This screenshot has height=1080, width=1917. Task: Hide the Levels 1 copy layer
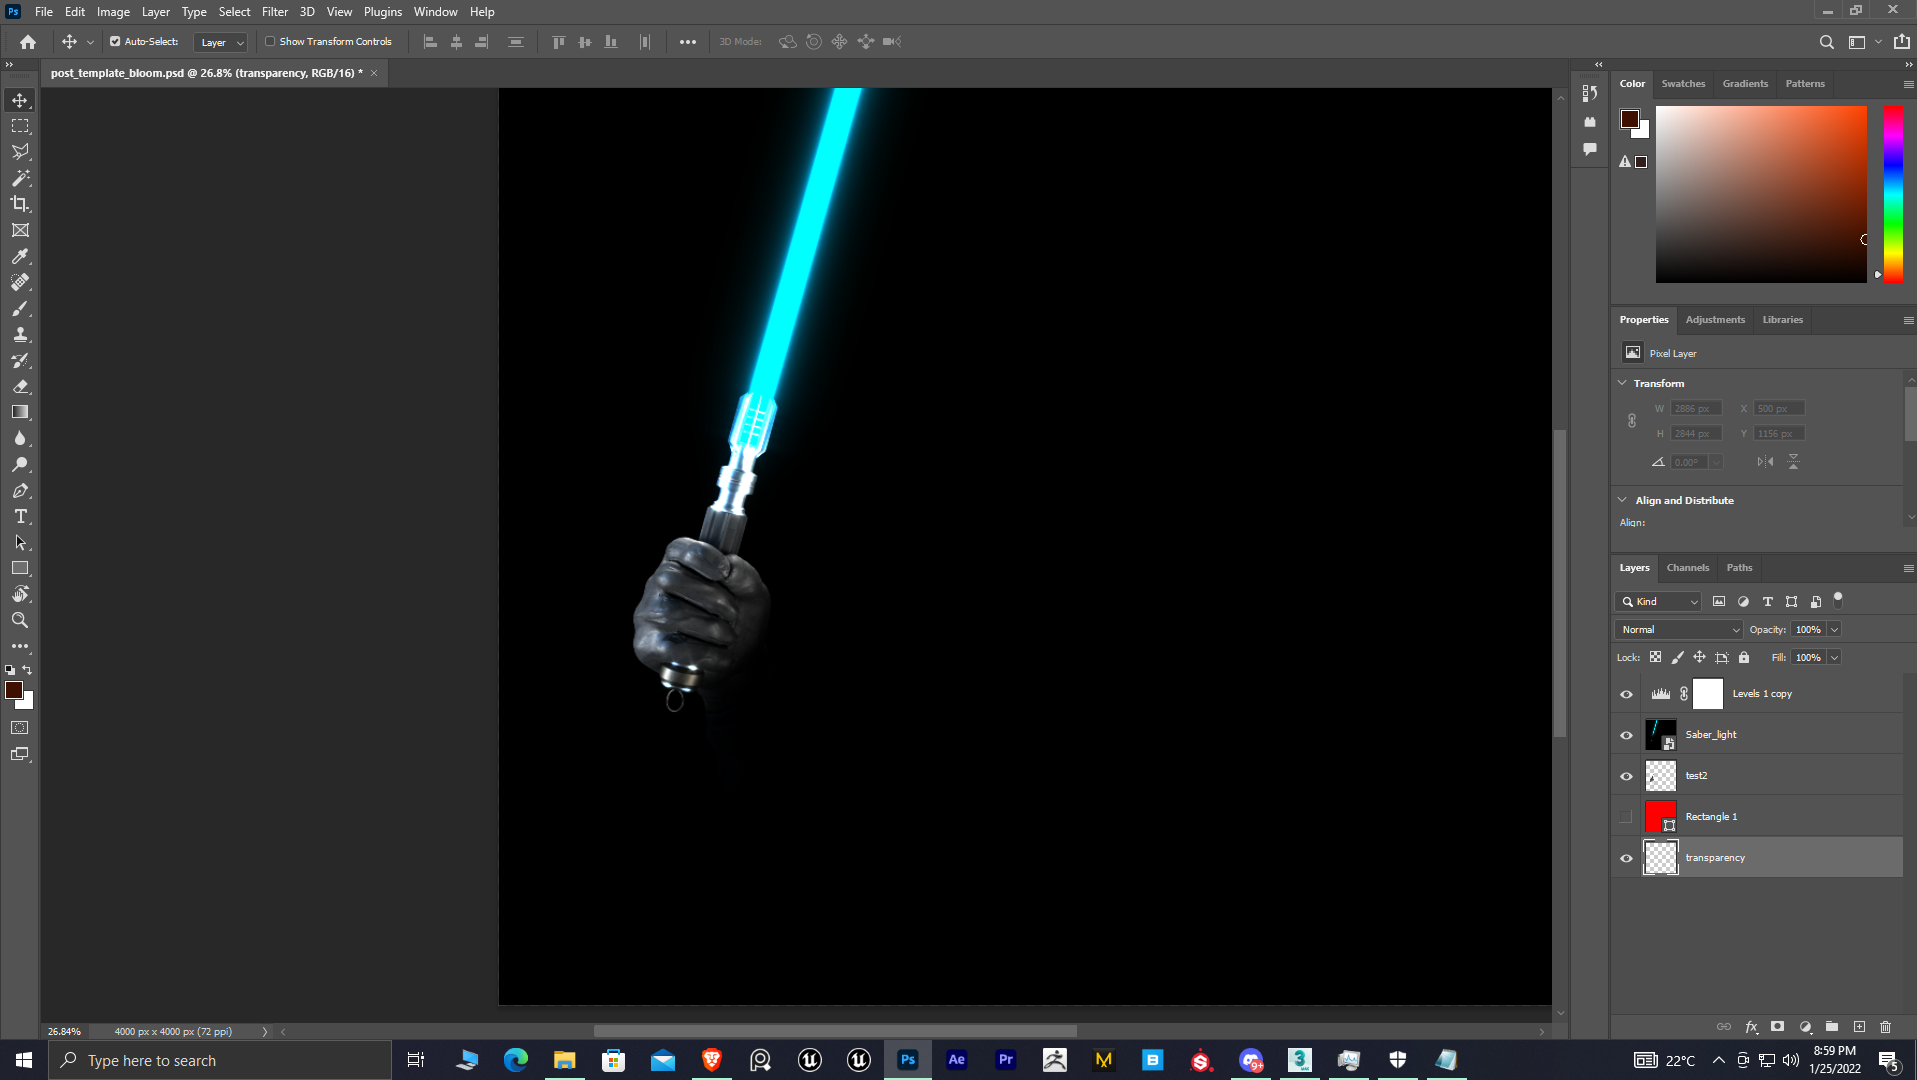1626,694
